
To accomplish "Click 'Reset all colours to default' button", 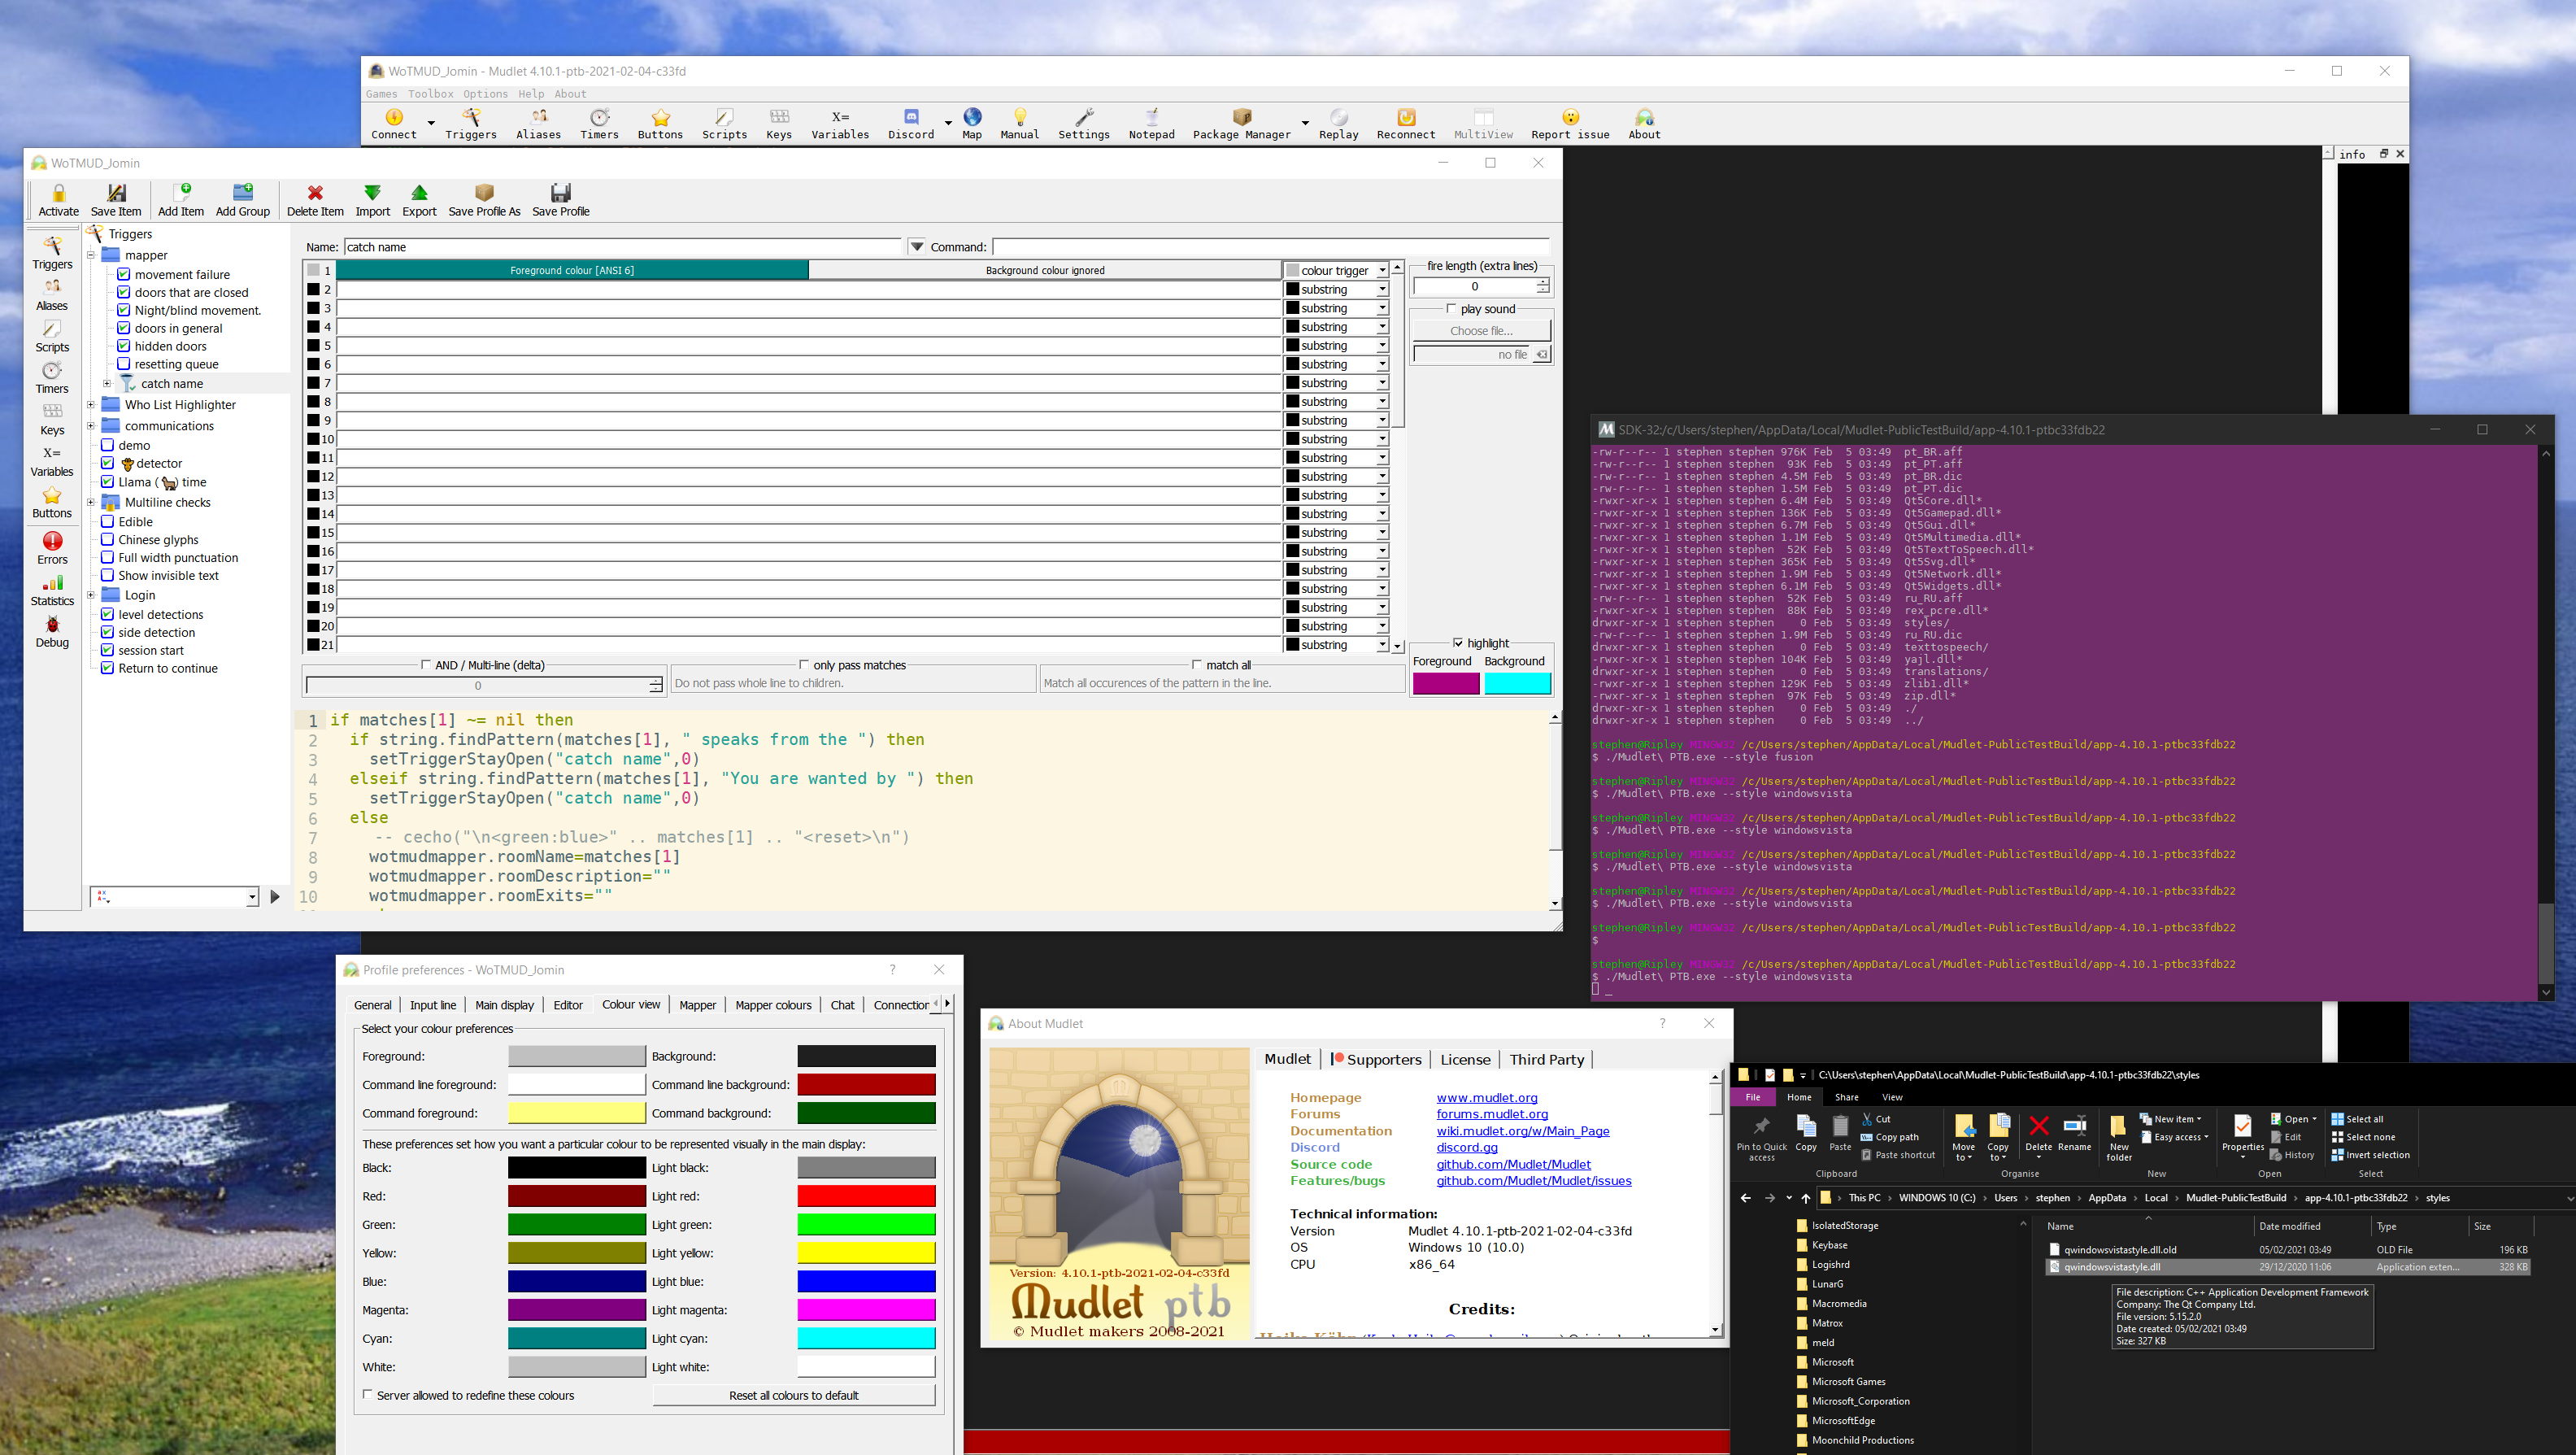I will pos(794,1395).
